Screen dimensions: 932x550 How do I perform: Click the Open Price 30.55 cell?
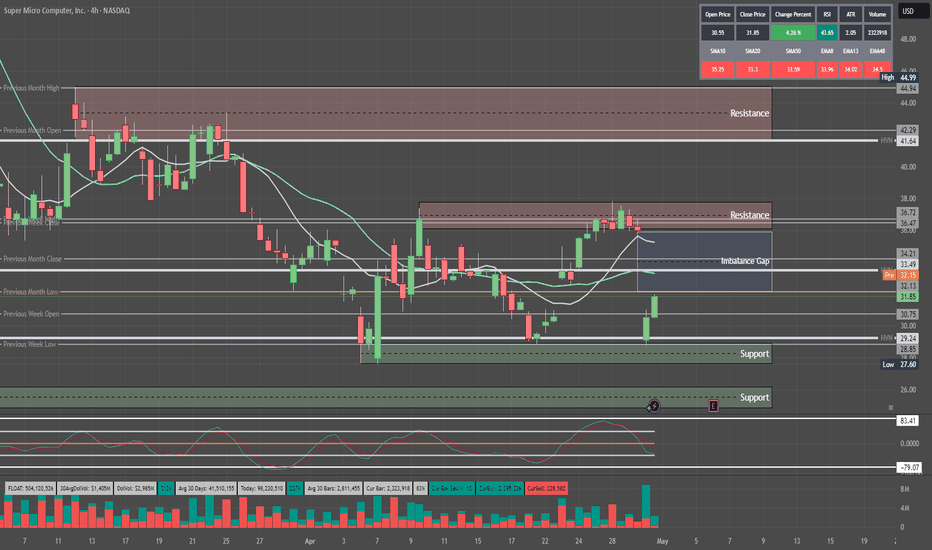point(717,33)
